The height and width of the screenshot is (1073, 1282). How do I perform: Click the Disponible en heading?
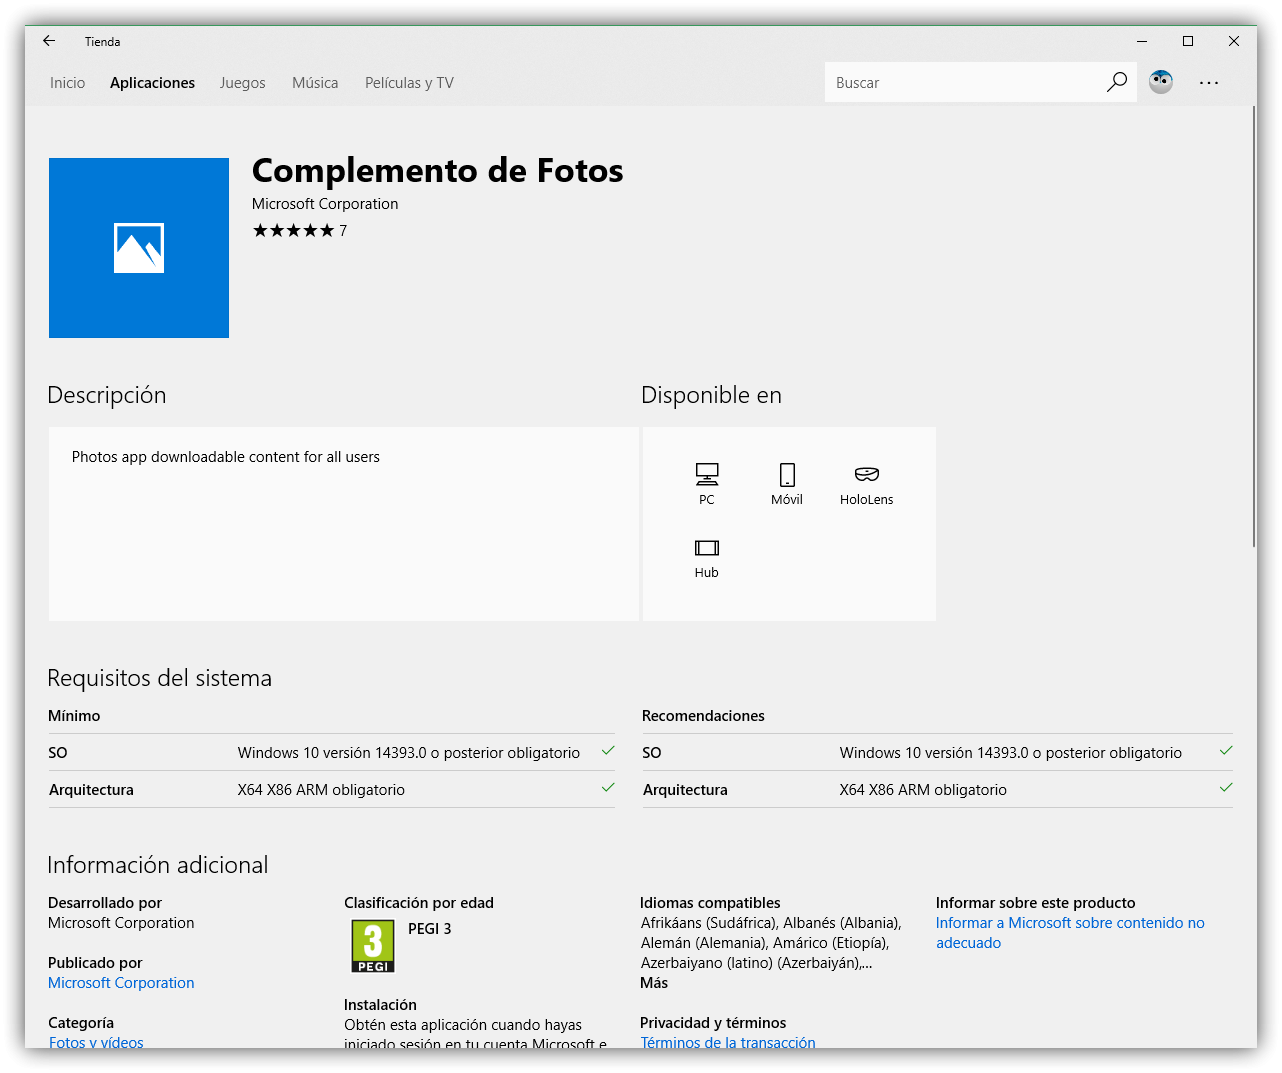711,395
